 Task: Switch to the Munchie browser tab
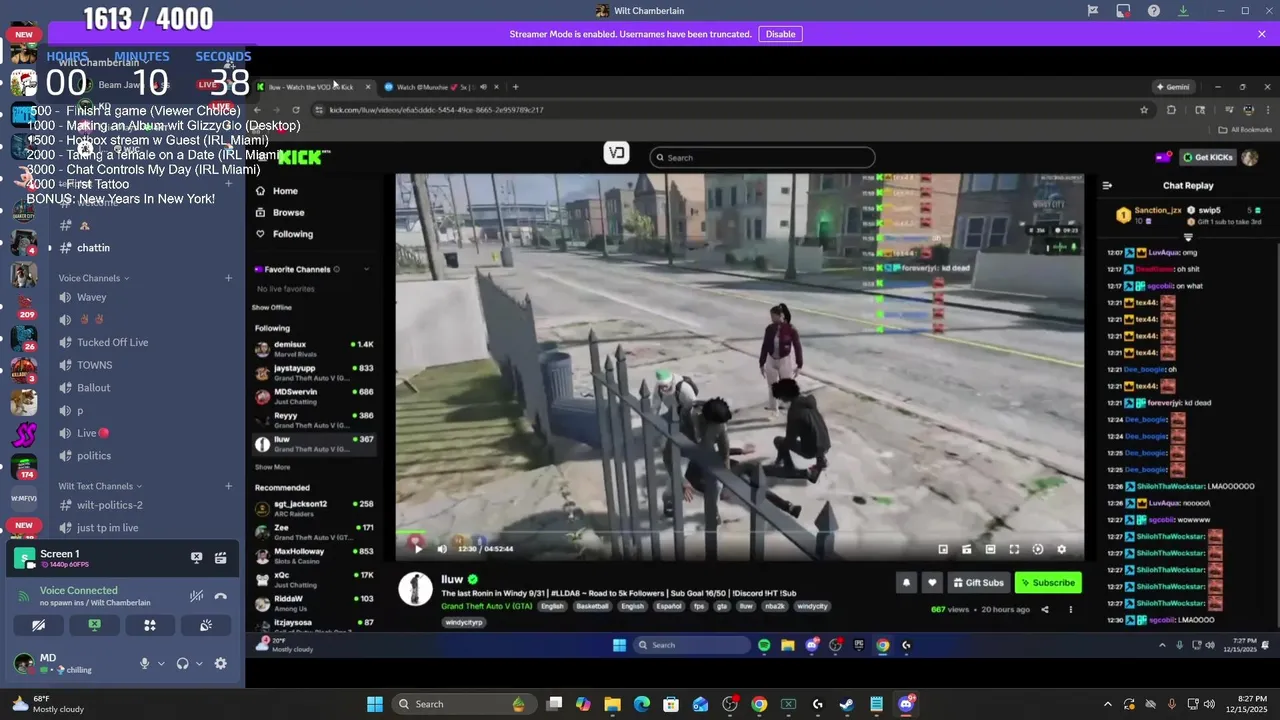441,87
